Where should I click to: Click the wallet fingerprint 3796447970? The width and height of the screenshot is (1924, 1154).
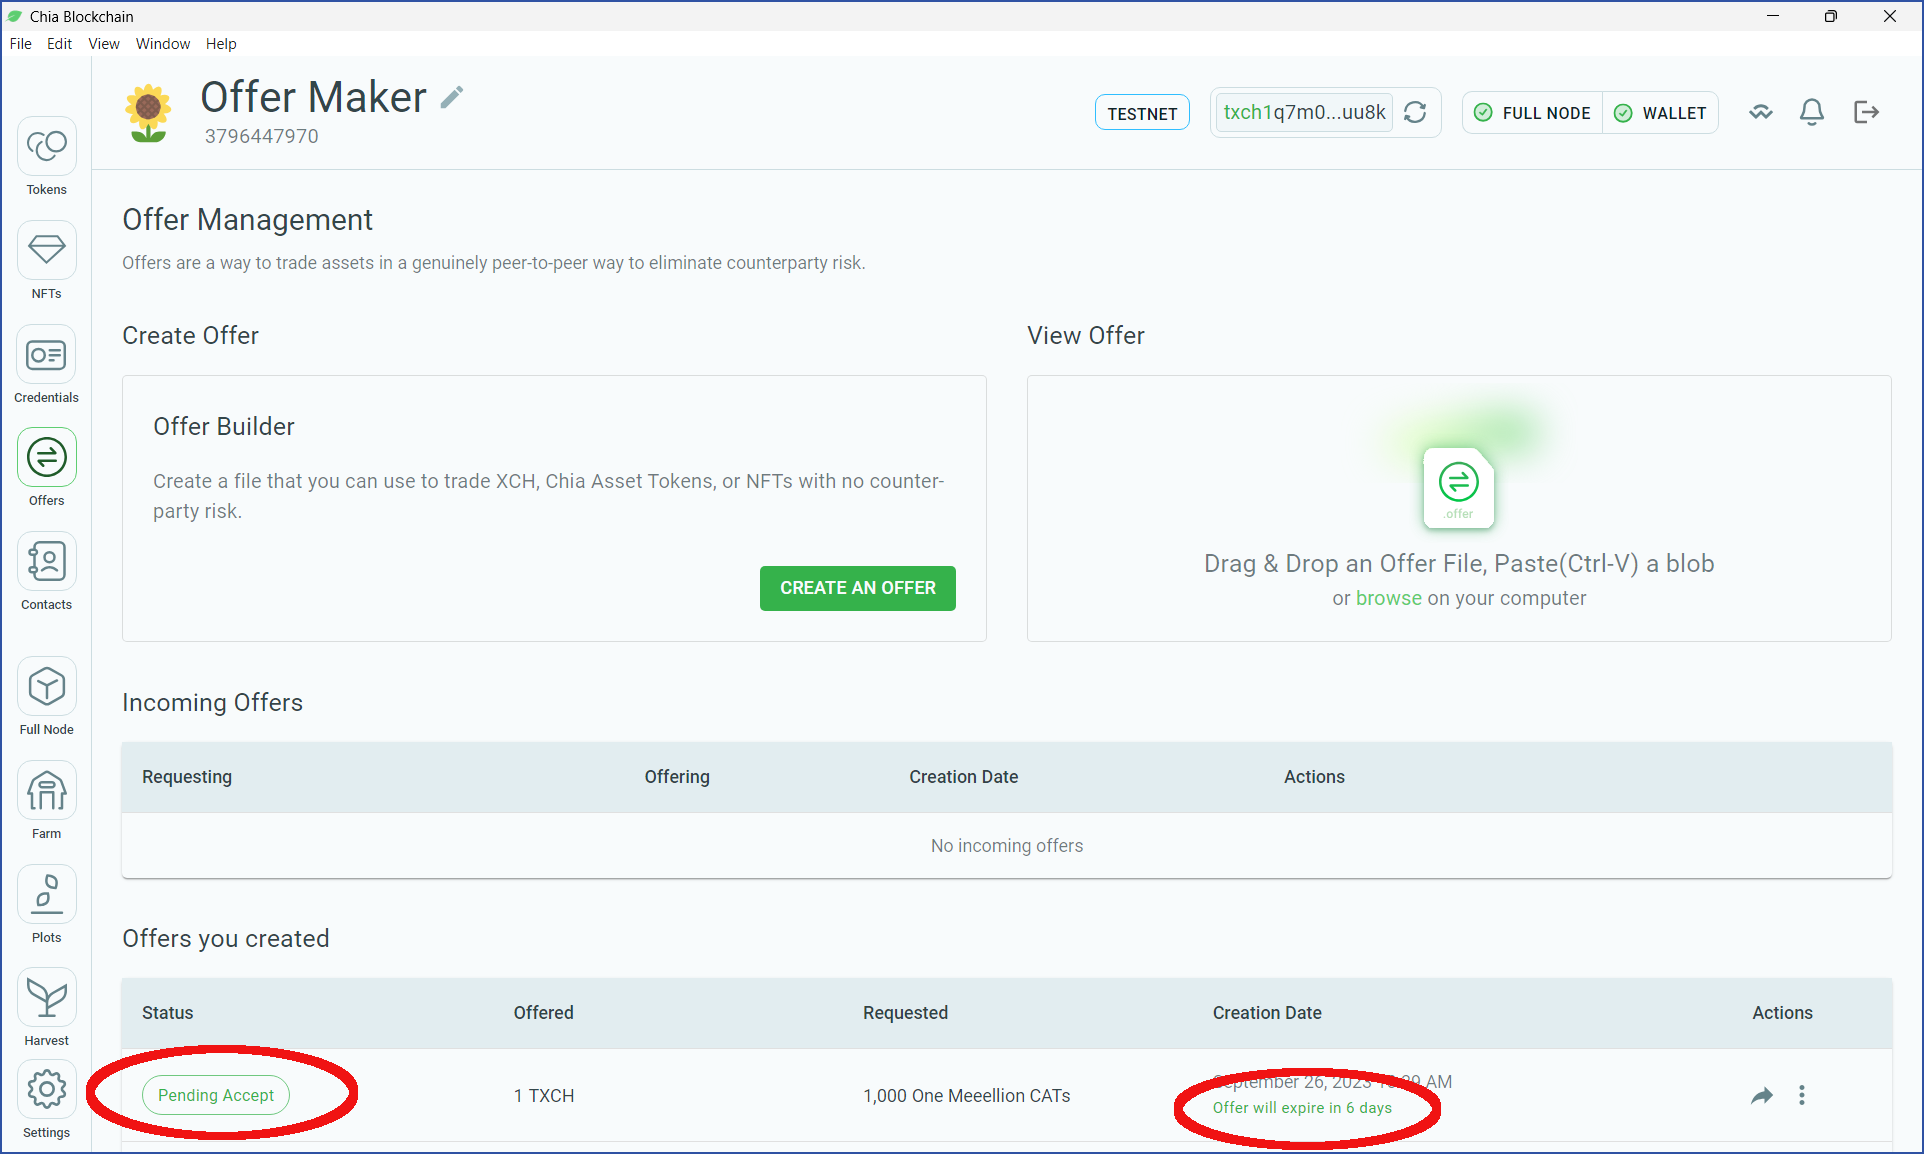coord(262,136)
